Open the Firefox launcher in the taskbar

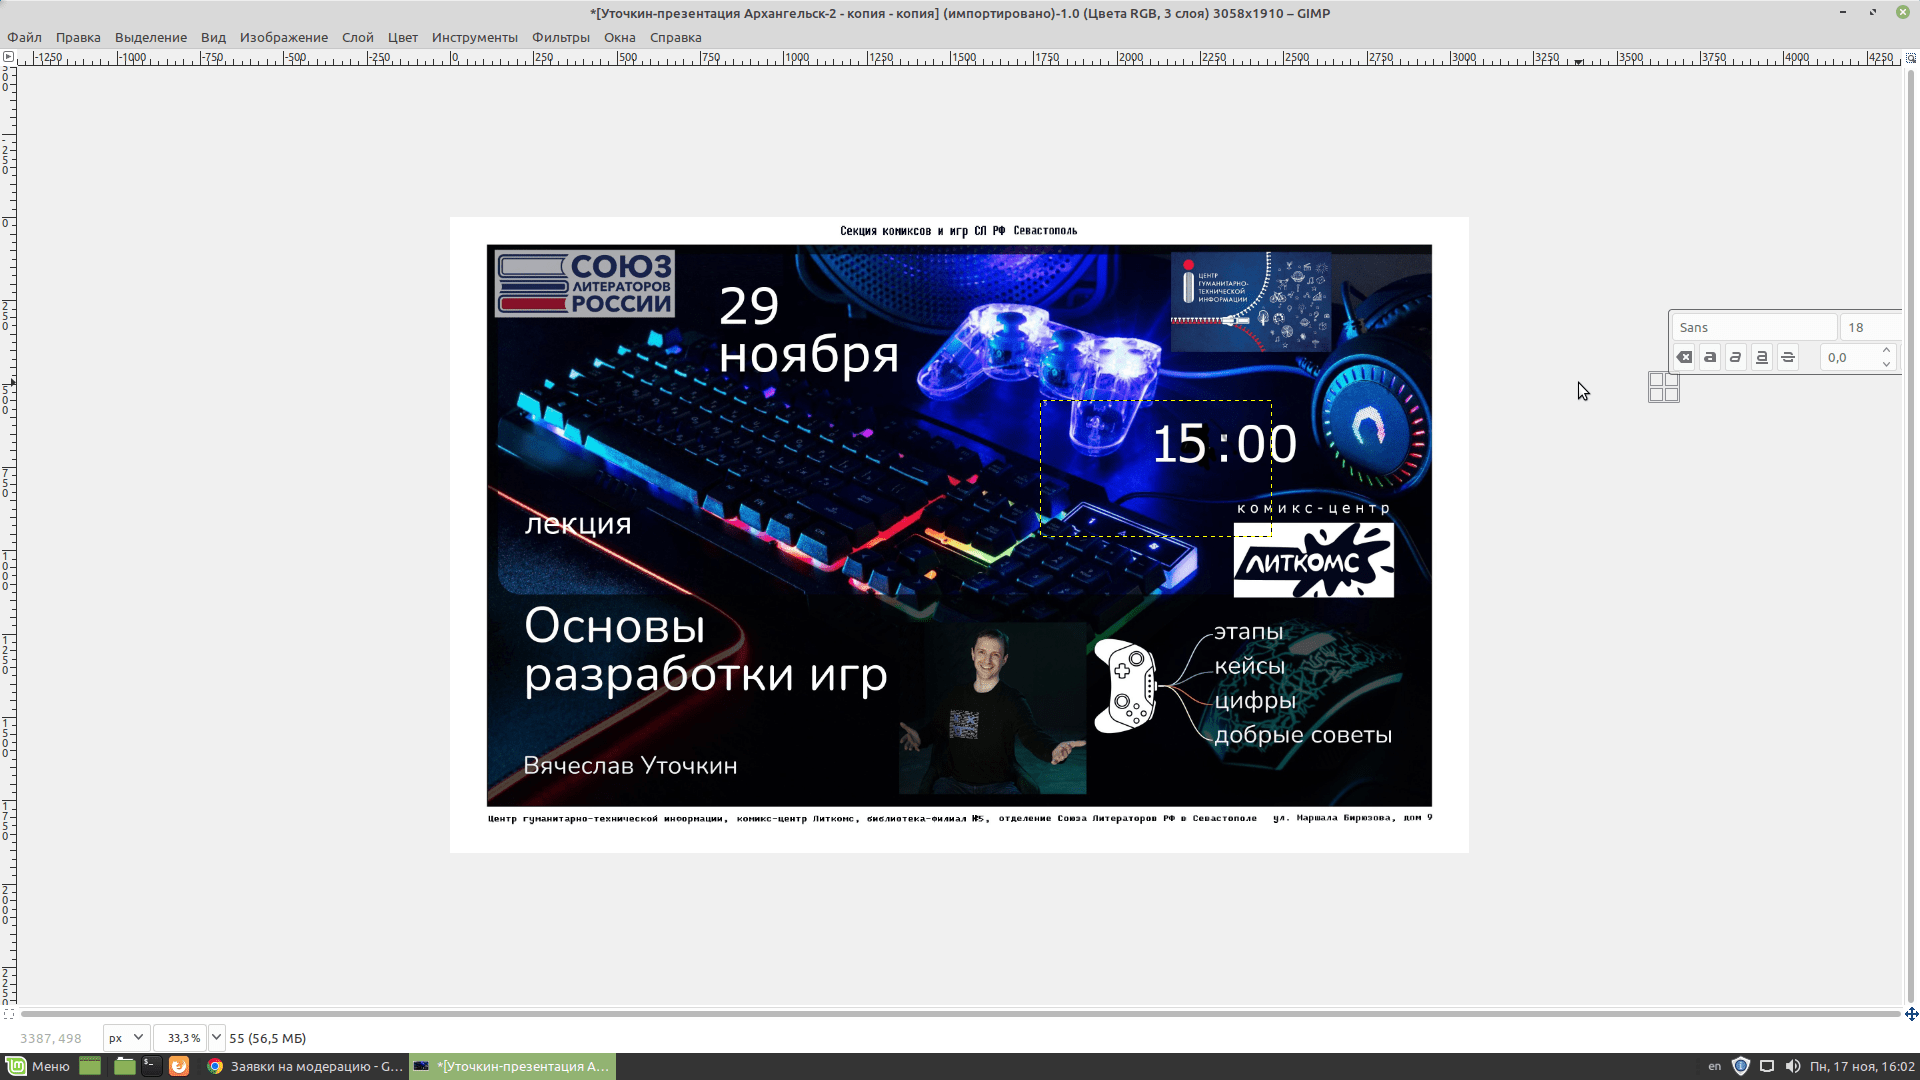[179, 1066]
